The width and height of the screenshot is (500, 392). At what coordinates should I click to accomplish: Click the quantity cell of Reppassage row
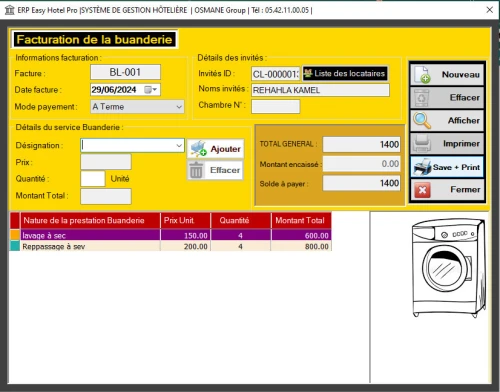pyautogui.click(x=241, y=246)
